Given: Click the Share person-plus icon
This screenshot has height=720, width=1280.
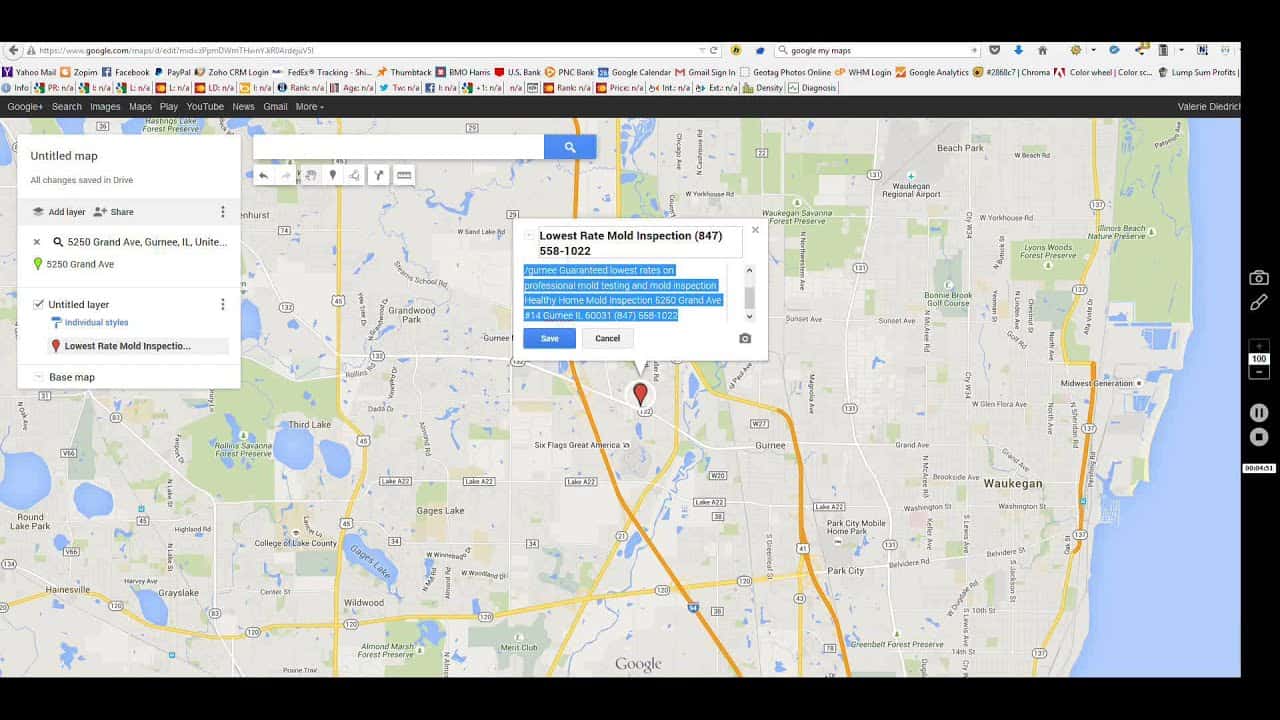Looking at the screenshot, I should click(100, 212).
